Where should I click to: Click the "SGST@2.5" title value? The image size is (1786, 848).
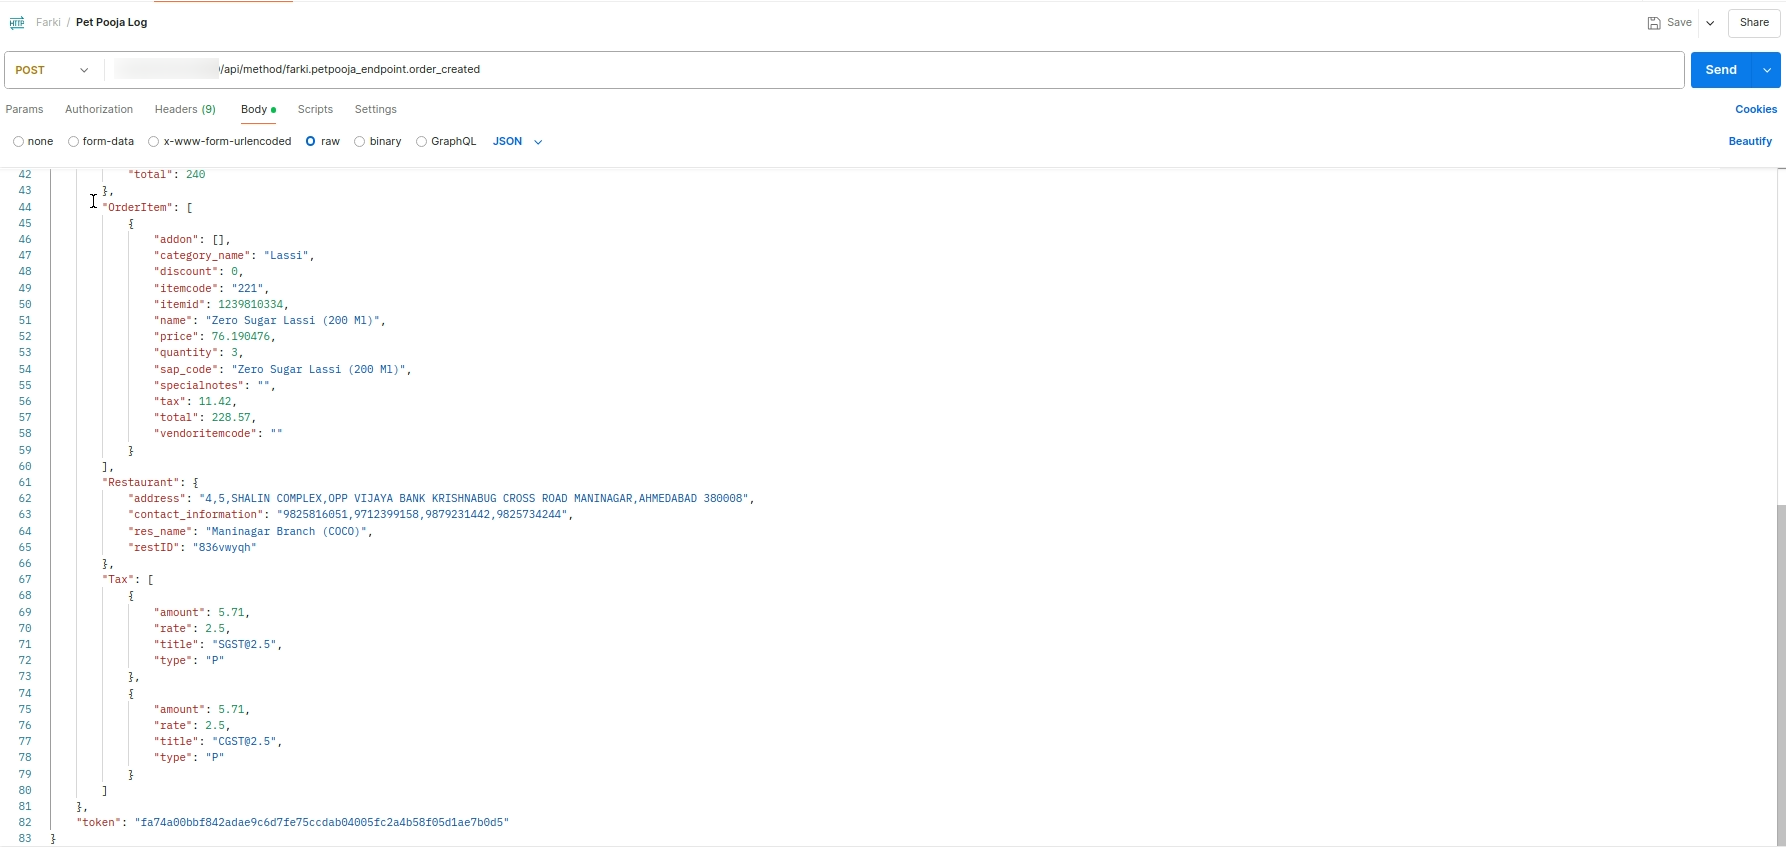point(244,645)
